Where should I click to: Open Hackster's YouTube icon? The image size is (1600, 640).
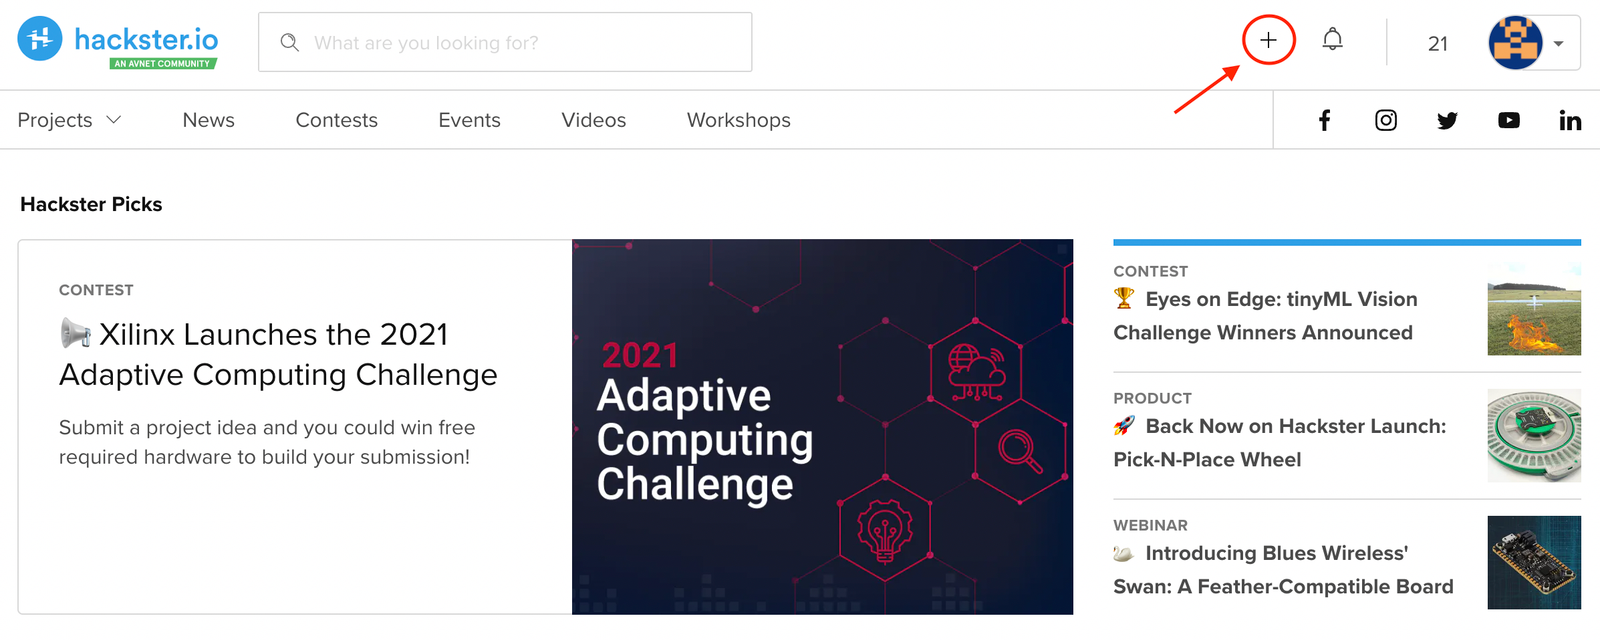1509,120
